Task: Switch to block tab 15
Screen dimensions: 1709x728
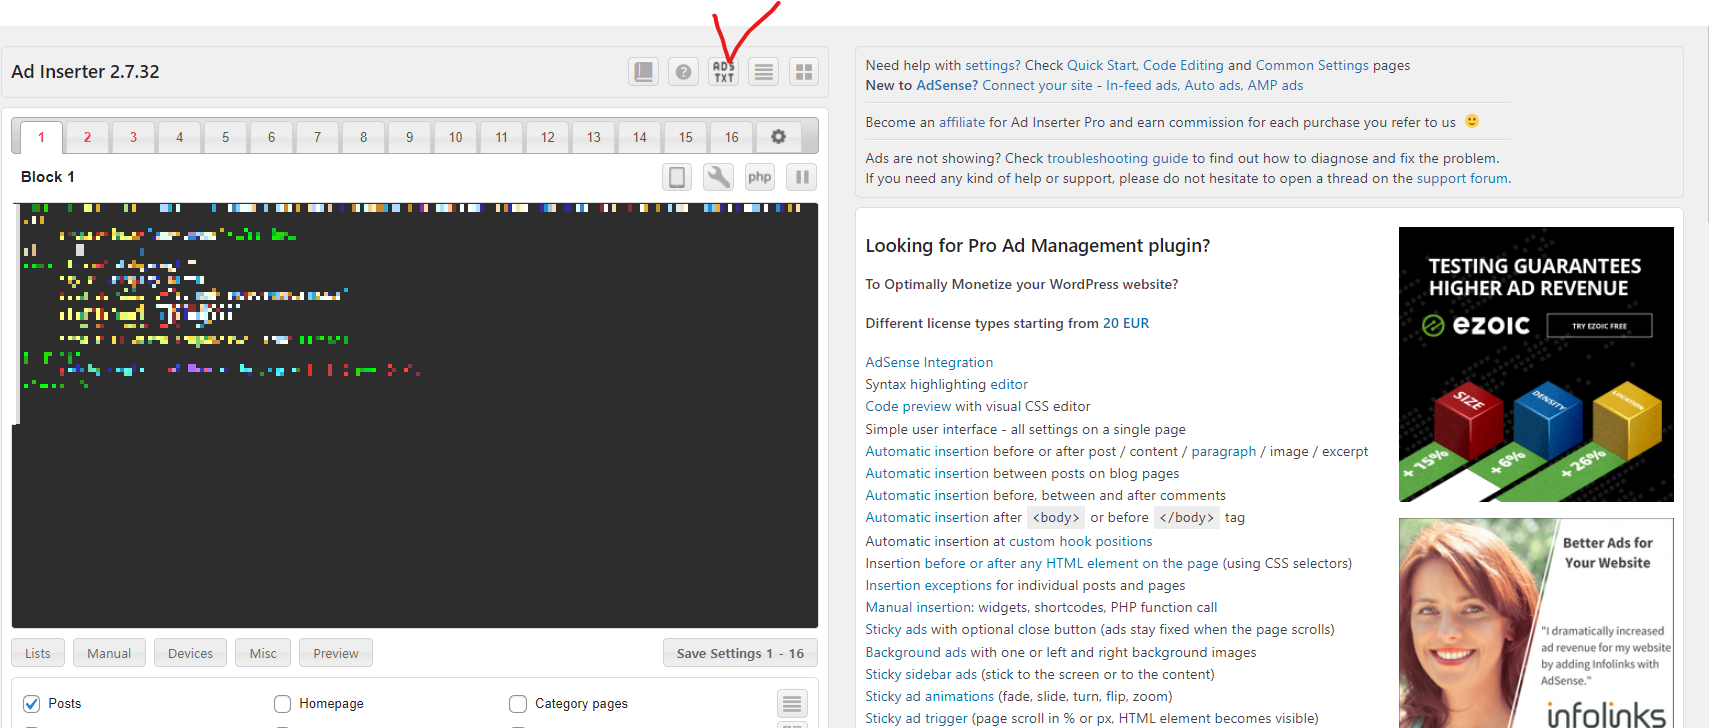Action: [x=685, y=137]
